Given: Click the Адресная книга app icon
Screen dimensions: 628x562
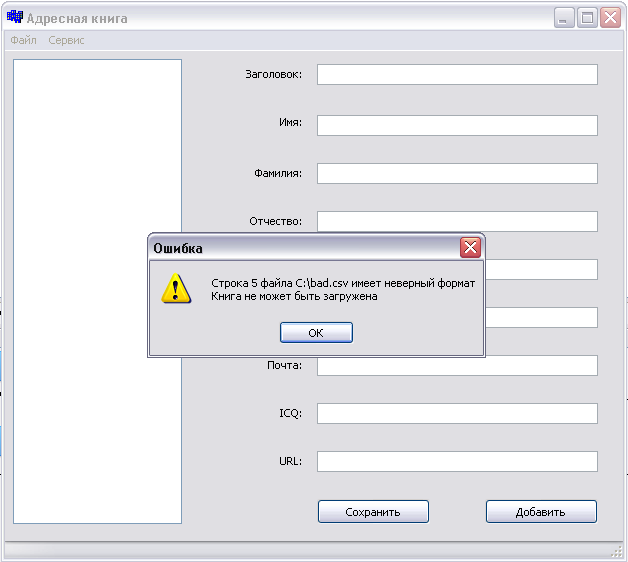Looking at the screenshot, I should point(15,17).
